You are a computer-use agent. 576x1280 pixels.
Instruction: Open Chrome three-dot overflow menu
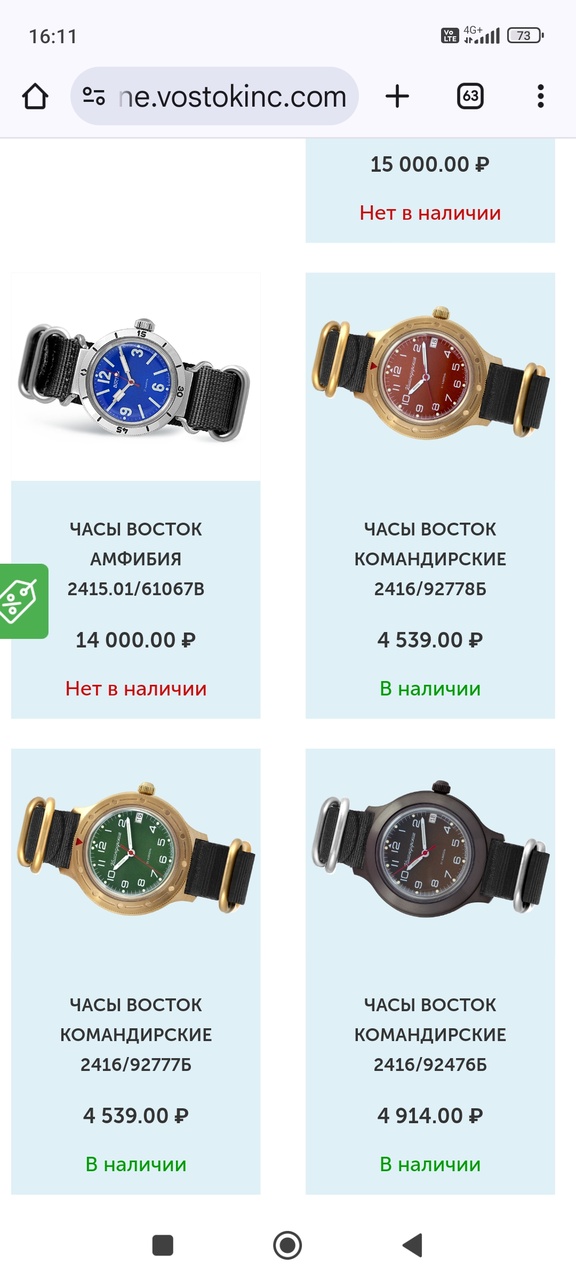(x=540, y=96)
